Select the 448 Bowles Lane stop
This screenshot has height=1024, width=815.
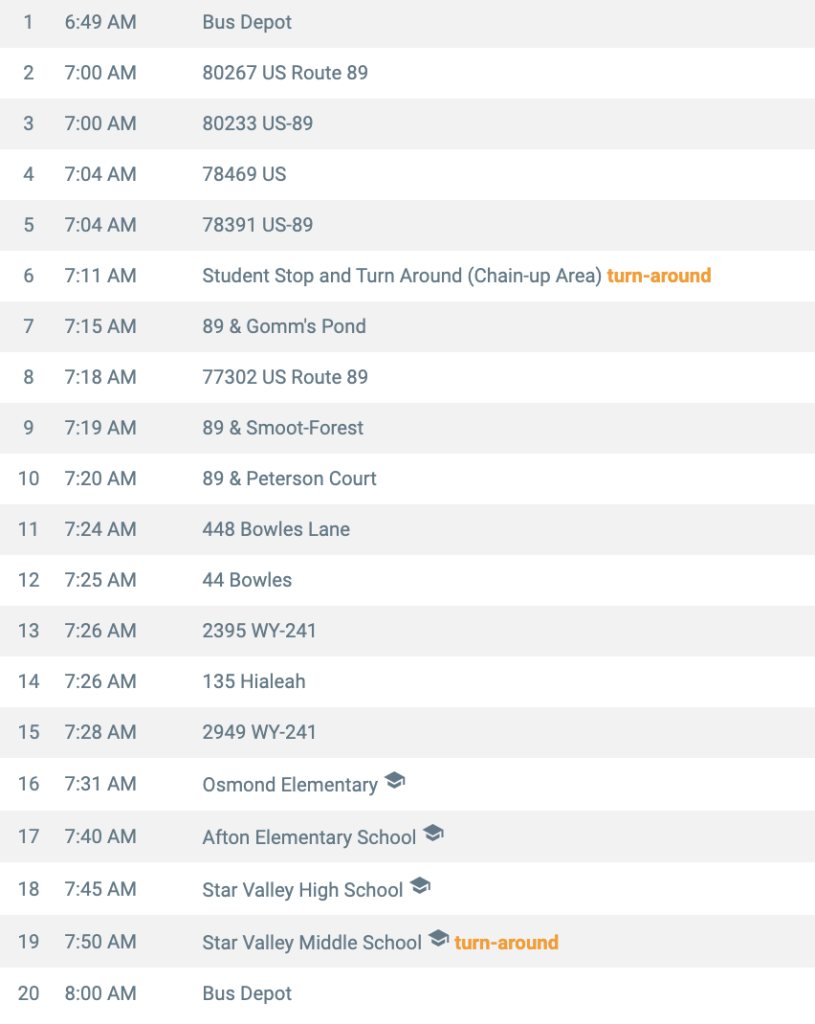[x=276, y=529]
